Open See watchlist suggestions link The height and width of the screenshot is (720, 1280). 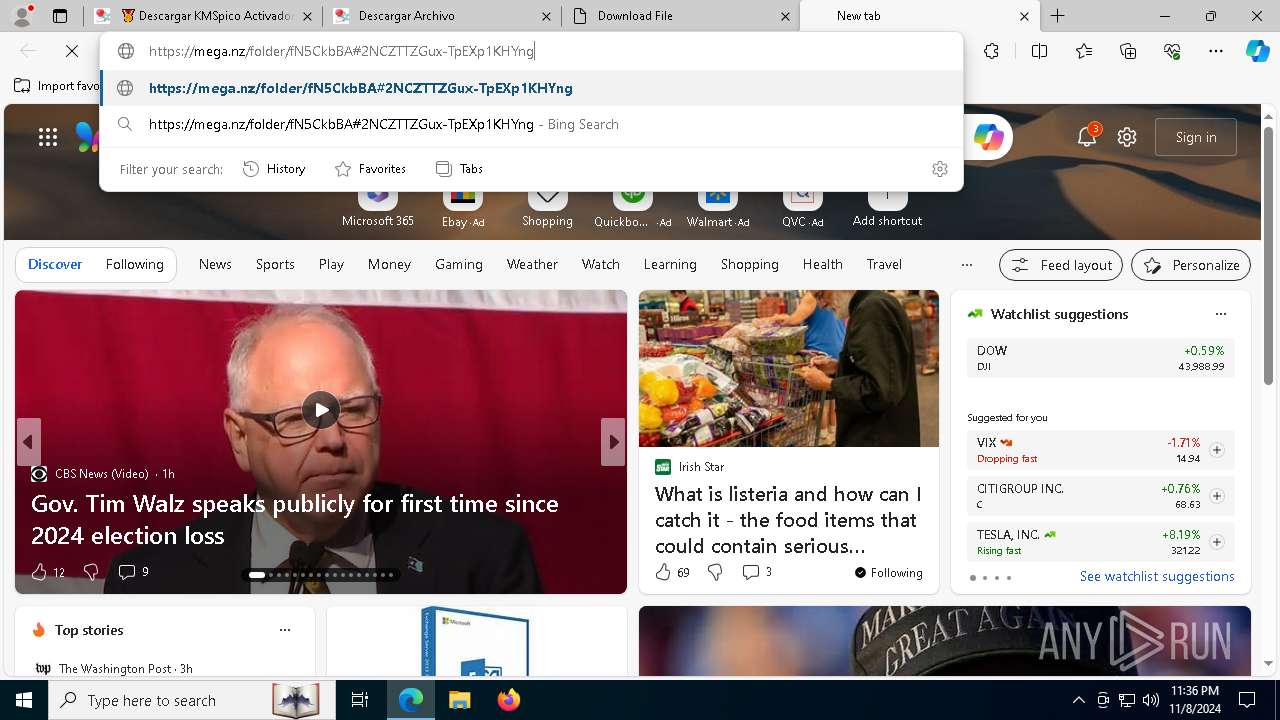(1157, 577)
